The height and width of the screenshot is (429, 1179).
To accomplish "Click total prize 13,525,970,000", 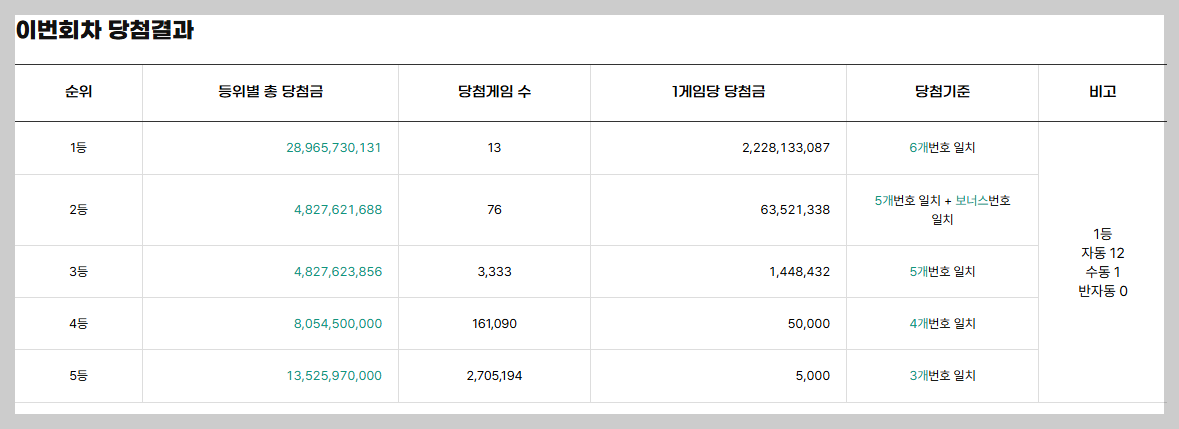I will point(334,376).
